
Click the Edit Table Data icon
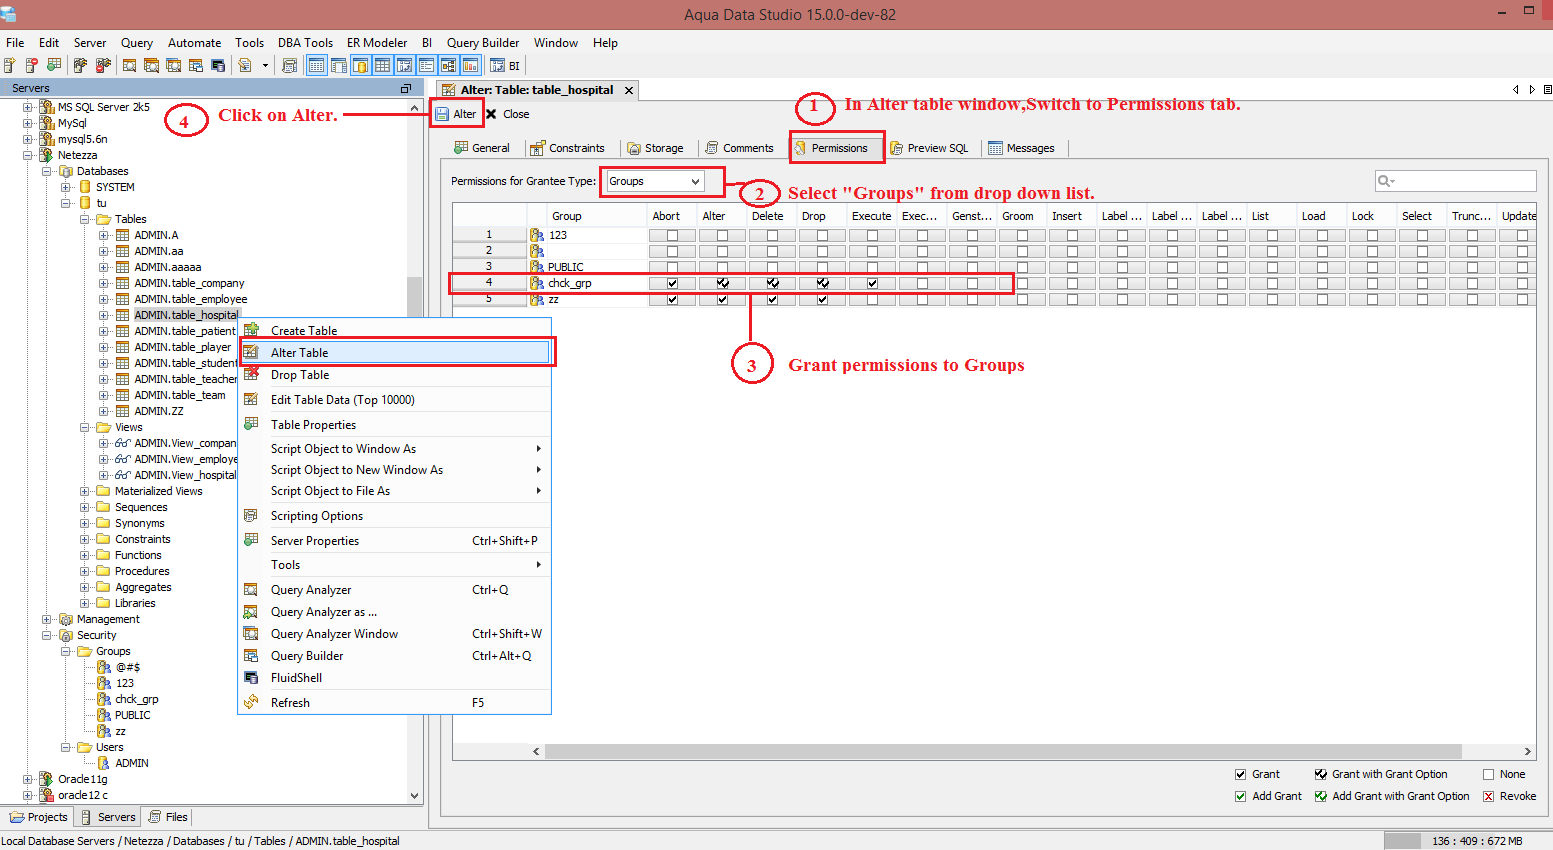click(x=252, y=400)
